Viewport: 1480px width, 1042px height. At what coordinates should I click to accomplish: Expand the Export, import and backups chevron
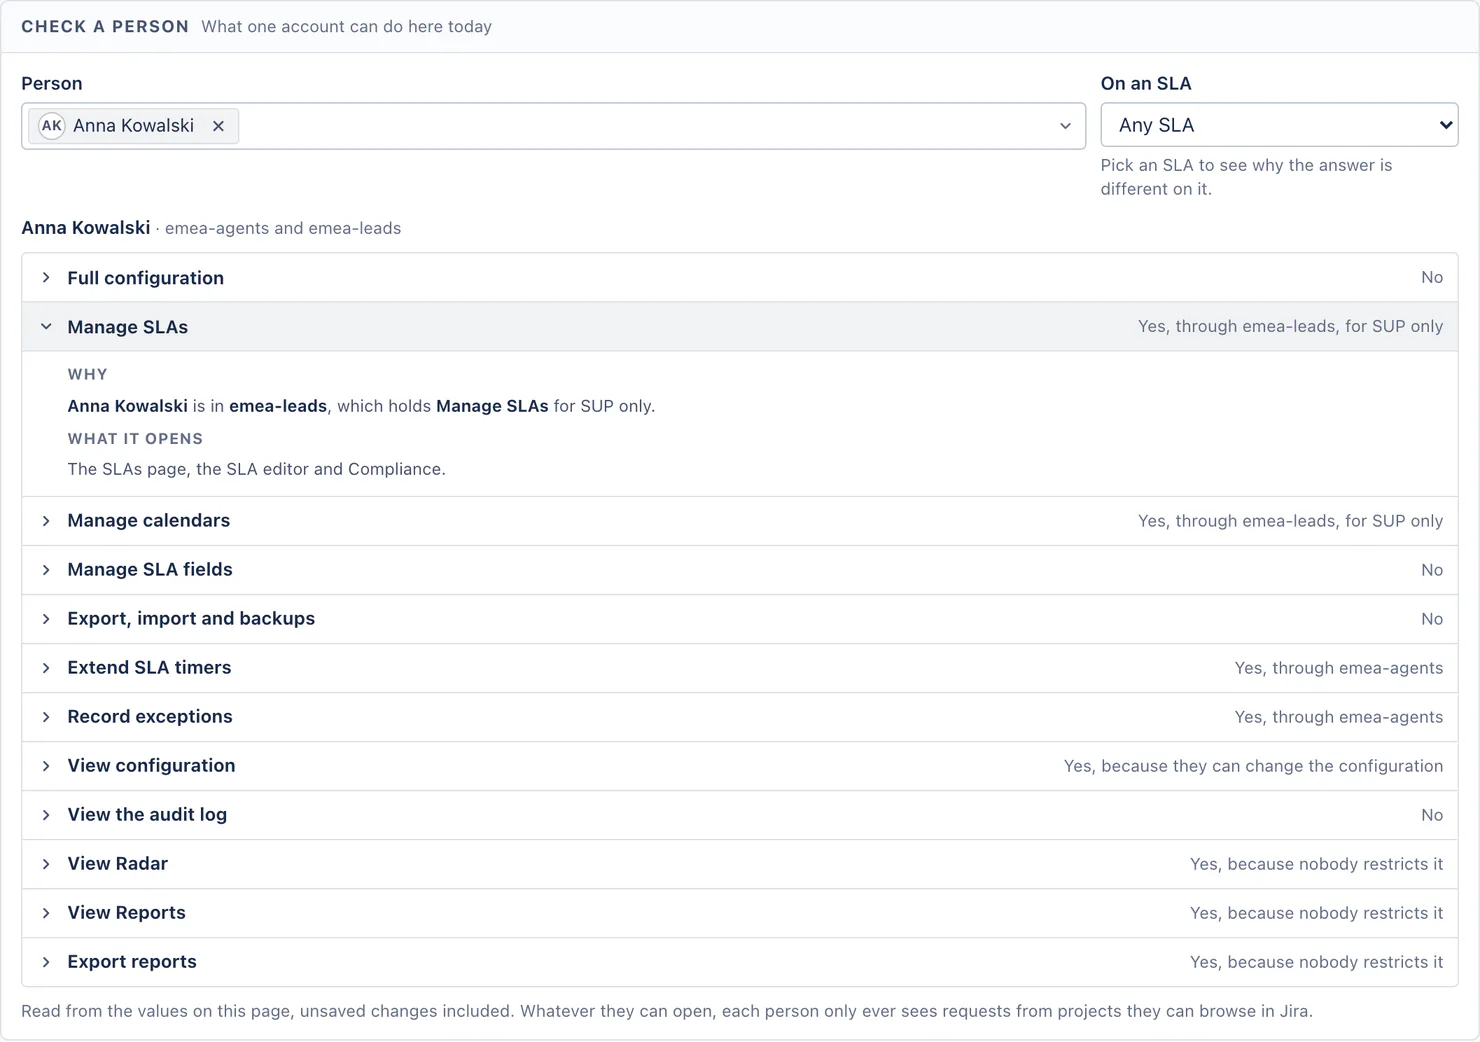(x=46, y=619)
